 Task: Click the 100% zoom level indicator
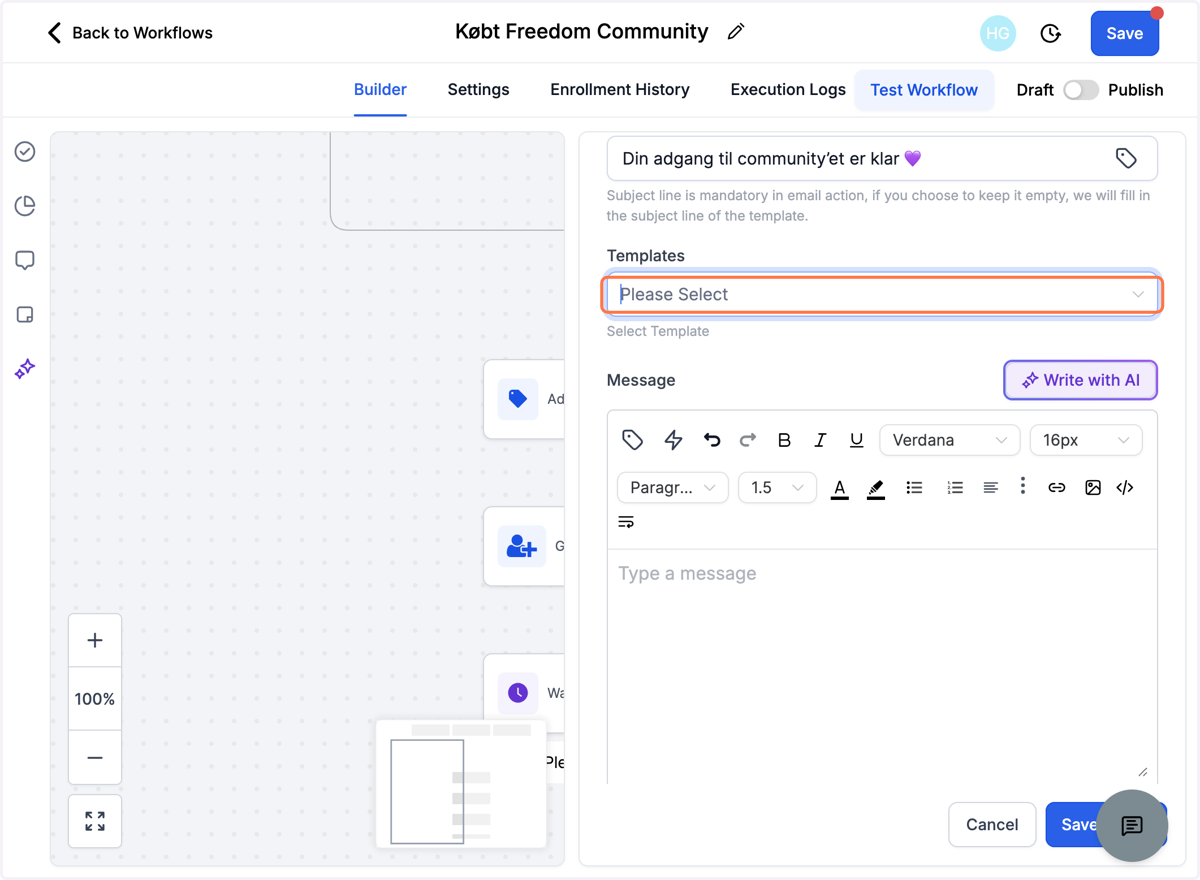(x=95, y=699)
